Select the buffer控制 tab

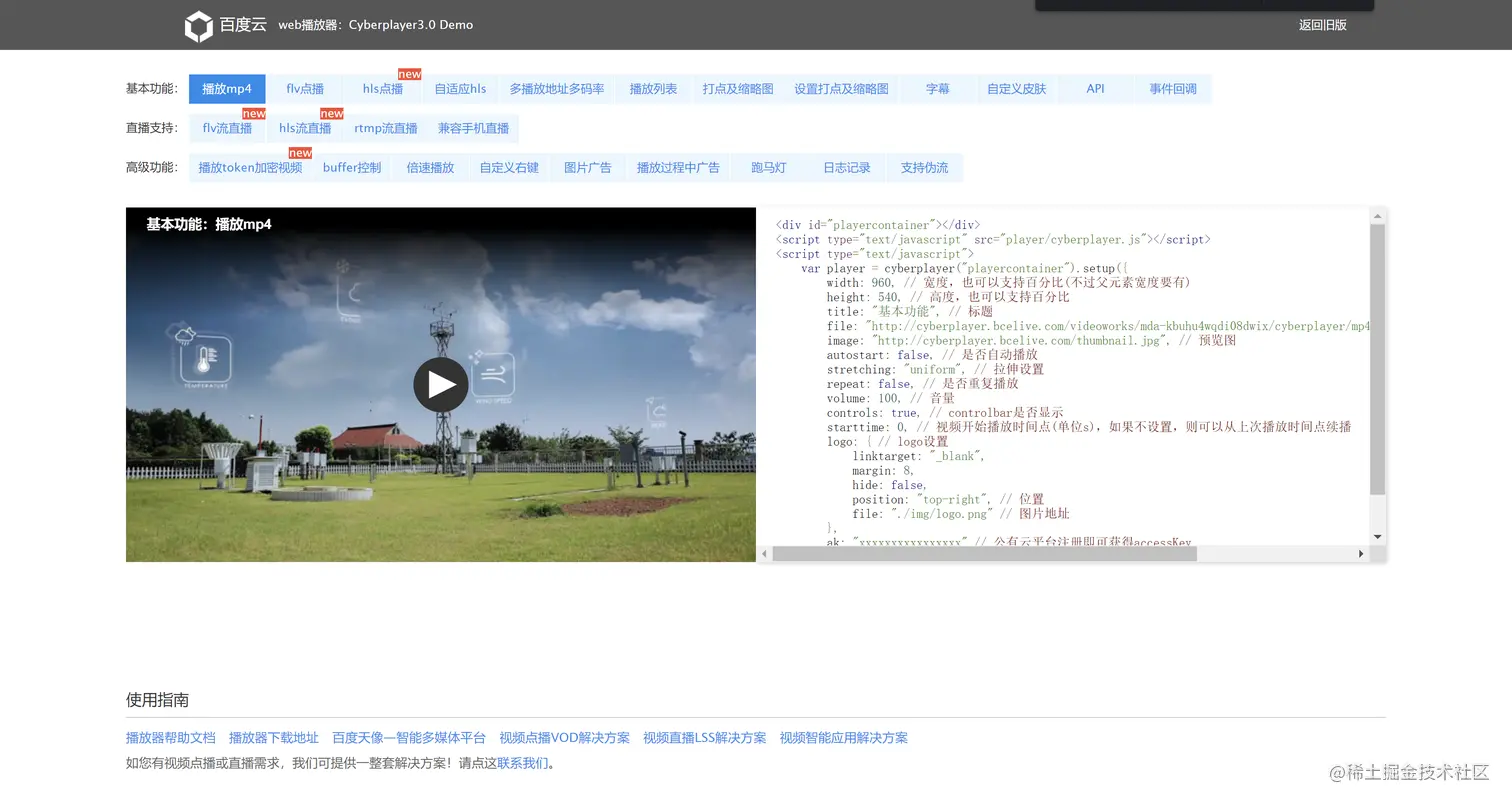click(352, 167)
